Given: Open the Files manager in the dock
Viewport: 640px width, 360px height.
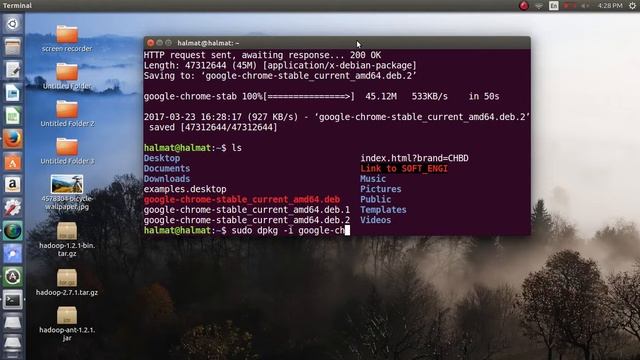Looking at the screenshot, I should (13, 47).
